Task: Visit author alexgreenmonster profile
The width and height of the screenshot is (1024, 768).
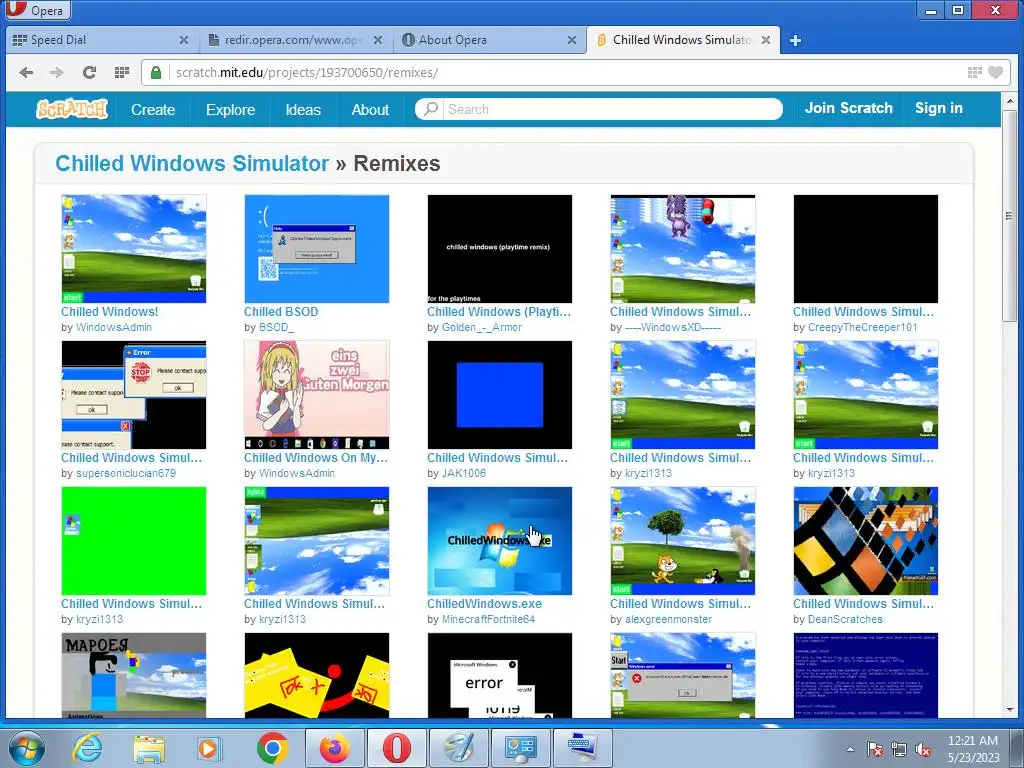Action: 669,619
